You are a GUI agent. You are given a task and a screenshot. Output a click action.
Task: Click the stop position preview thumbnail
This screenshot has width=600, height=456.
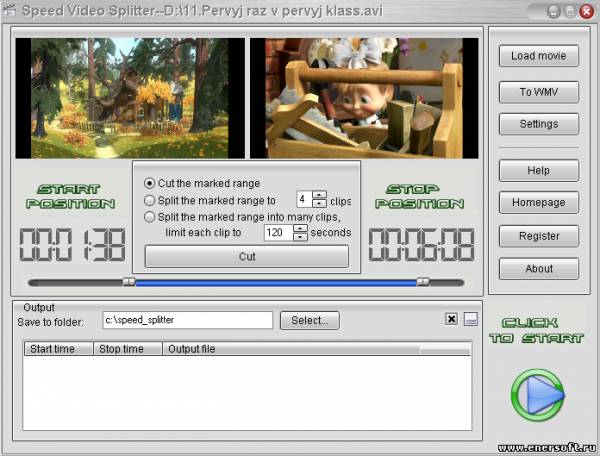tap(364, 98)
